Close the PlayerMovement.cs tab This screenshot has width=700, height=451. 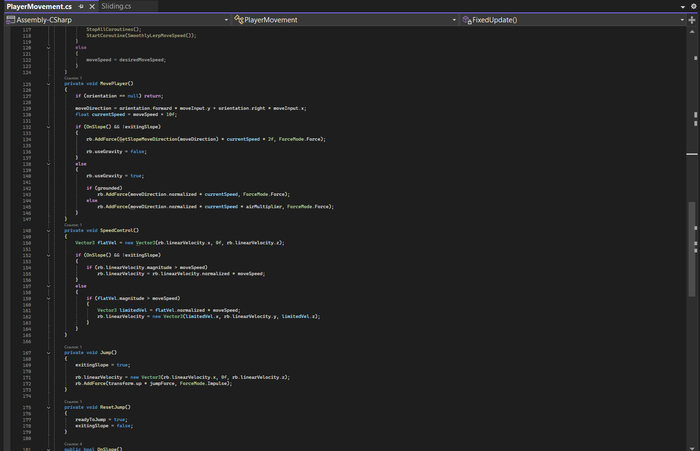point(92,6)
